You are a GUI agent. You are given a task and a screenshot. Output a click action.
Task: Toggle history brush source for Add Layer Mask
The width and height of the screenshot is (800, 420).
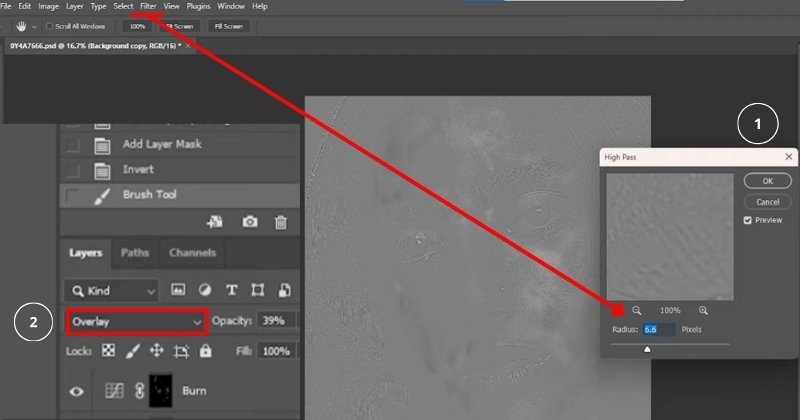(x=72, y=145)
